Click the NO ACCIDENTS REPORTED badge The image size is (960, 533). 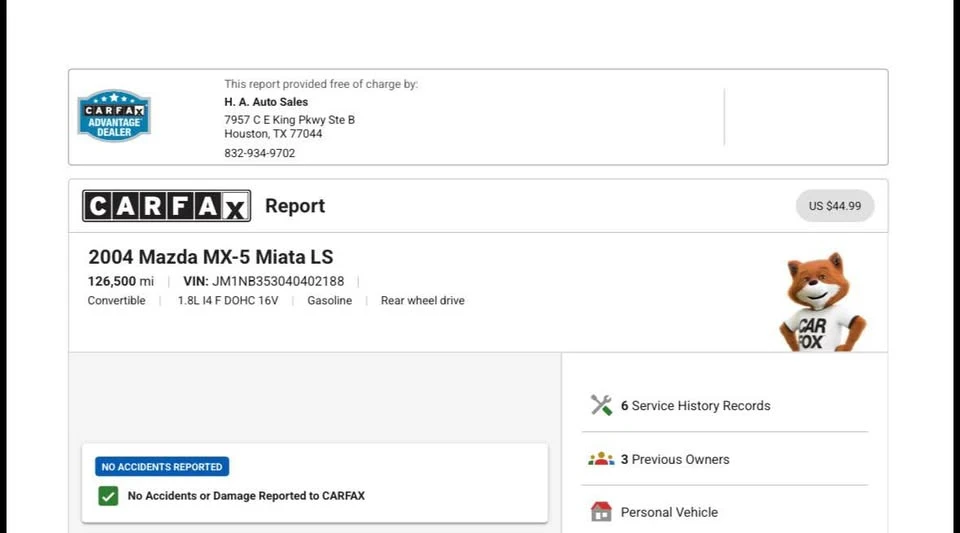[x=162, y=466]
